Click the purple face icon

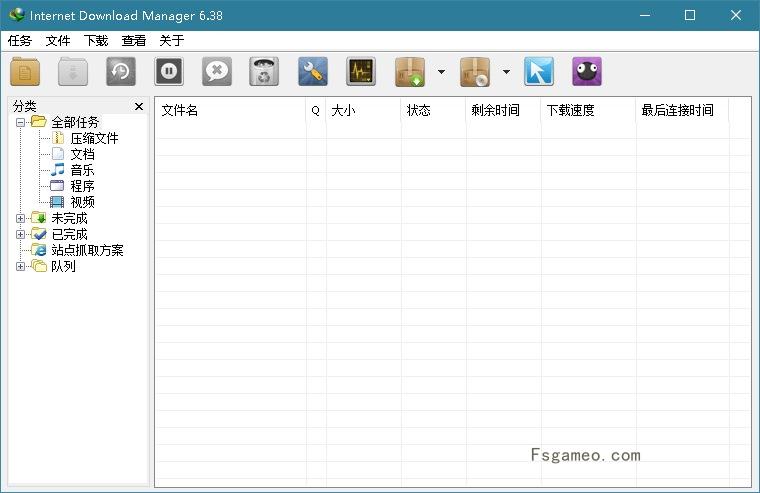coord(586,72)
